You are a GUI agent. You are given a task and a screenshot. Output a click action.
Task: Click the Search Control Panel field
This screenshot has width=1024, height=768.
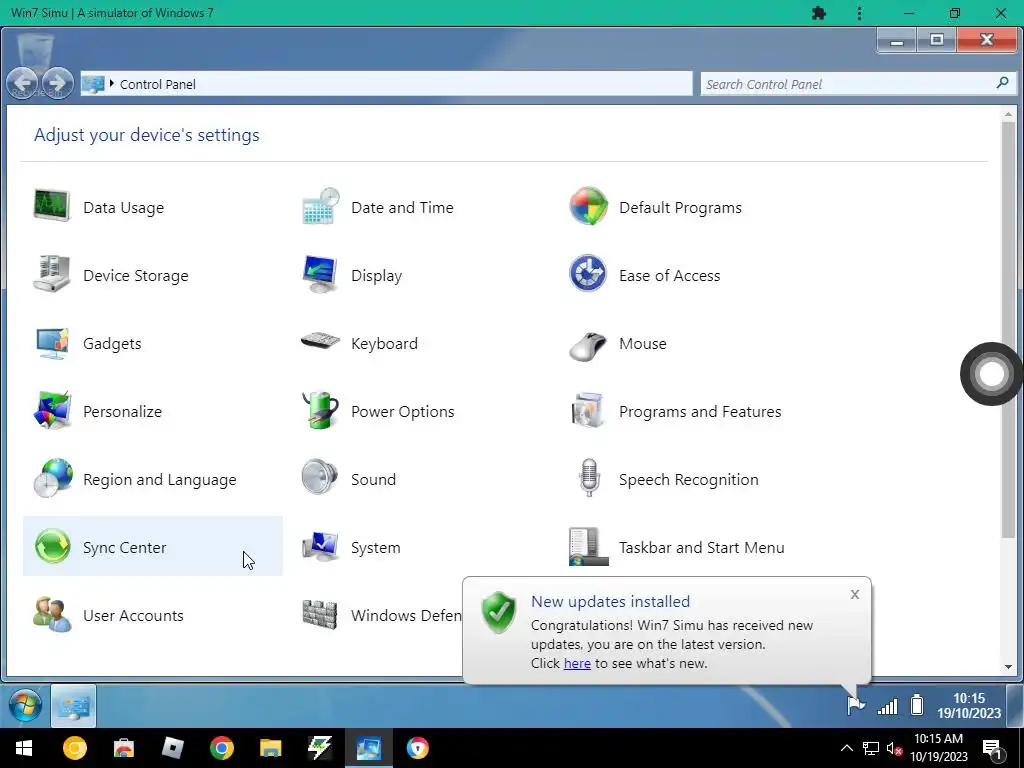[858, 84]
